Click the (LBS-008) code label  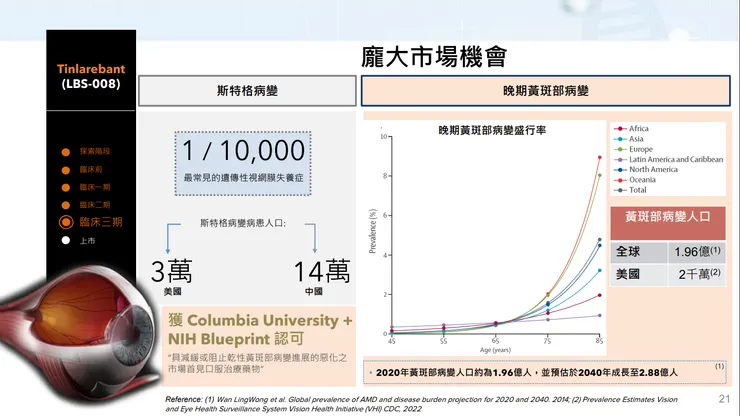91,84
